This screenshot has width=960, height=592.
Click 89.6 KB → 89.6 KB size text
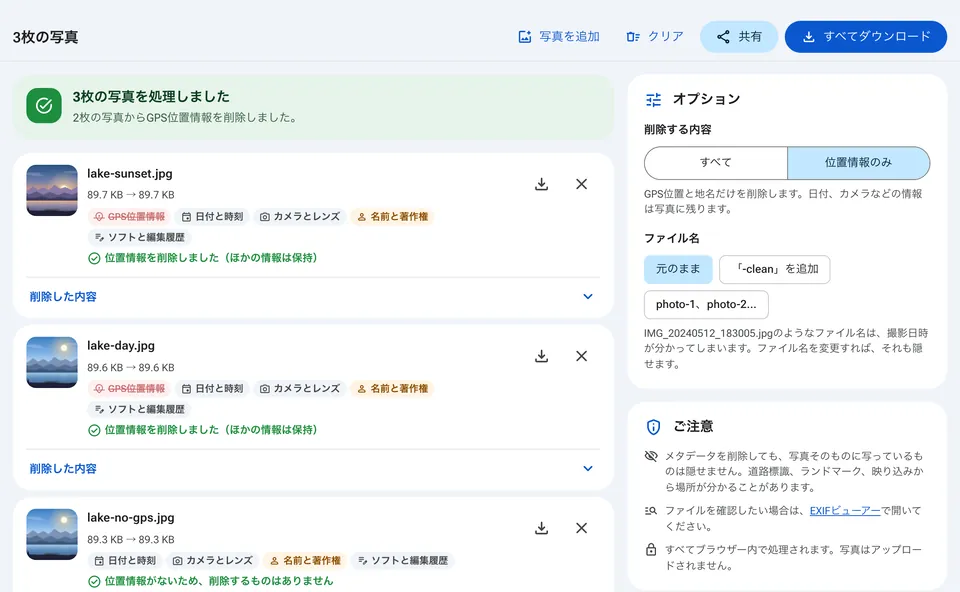tap(130, 367)
